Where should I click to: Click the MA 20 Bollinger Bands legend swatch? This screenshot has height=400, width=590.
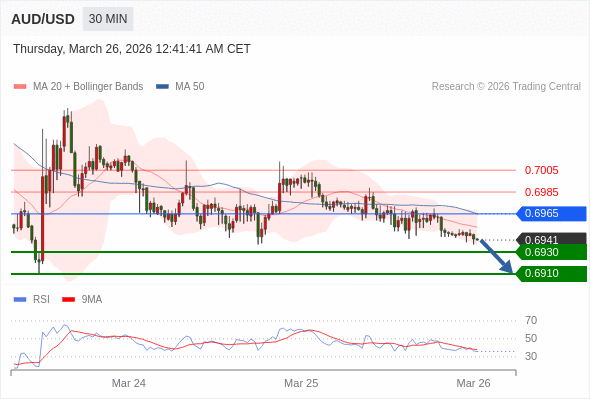point(20,87)
